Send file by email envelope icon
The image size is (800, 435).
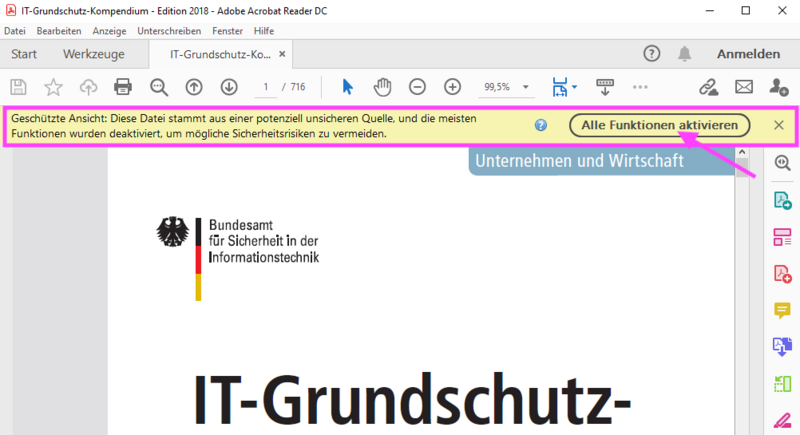(744, 87)
